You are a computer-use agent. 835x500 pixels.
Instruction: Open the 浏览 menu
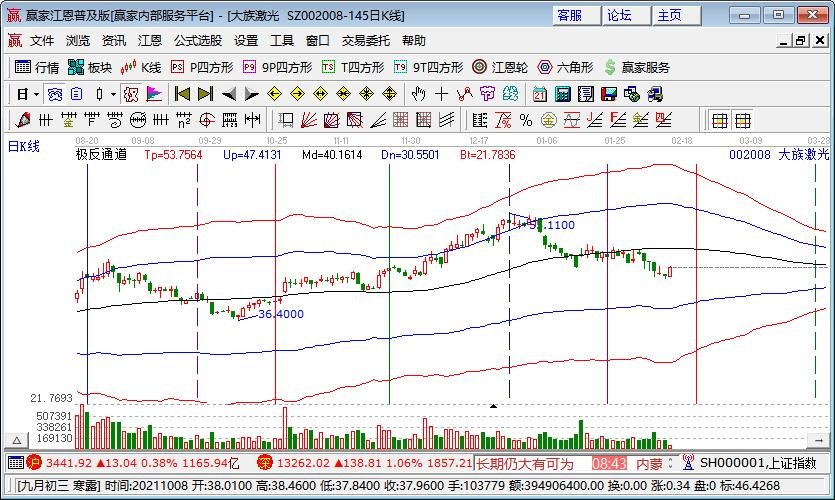[x=78, y=40]
